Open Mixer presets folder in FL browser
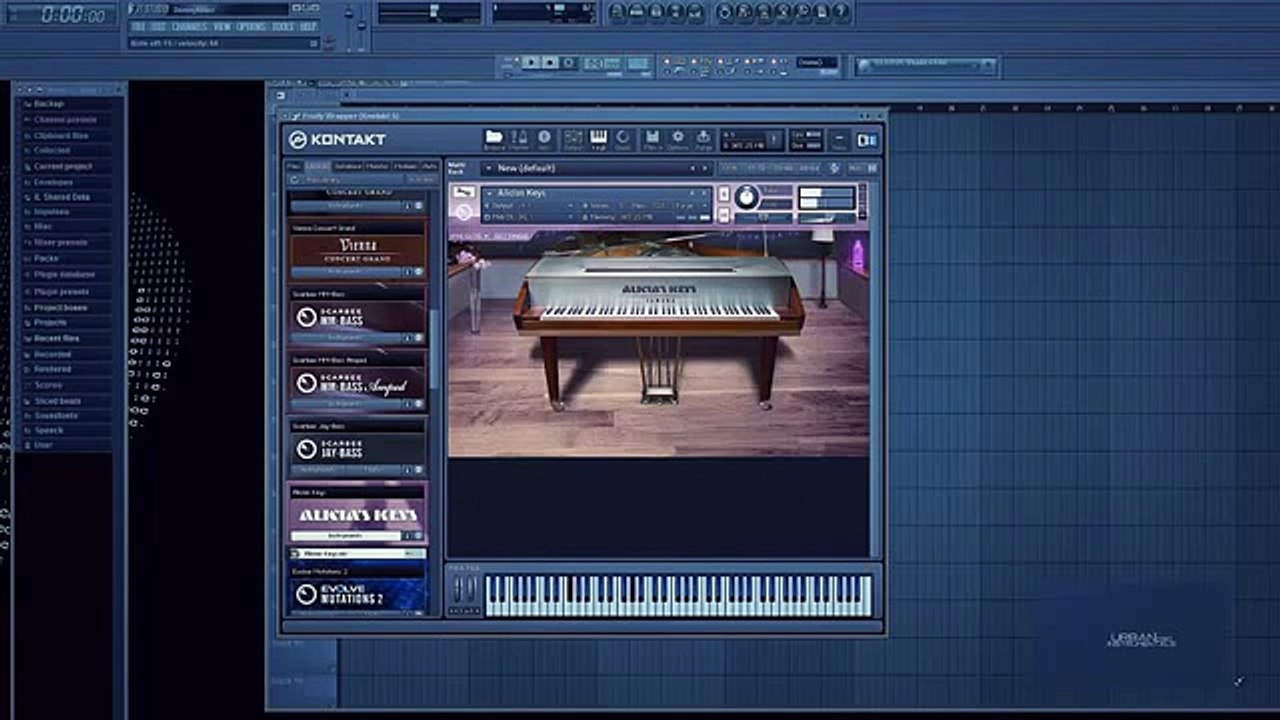Viewport: 1280px width, 720px height. [x=60, y=243]
